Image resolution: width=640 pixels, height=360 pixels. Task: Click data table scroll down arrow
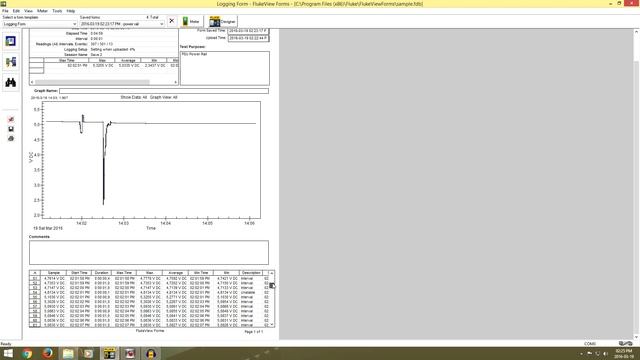(272, 324)
